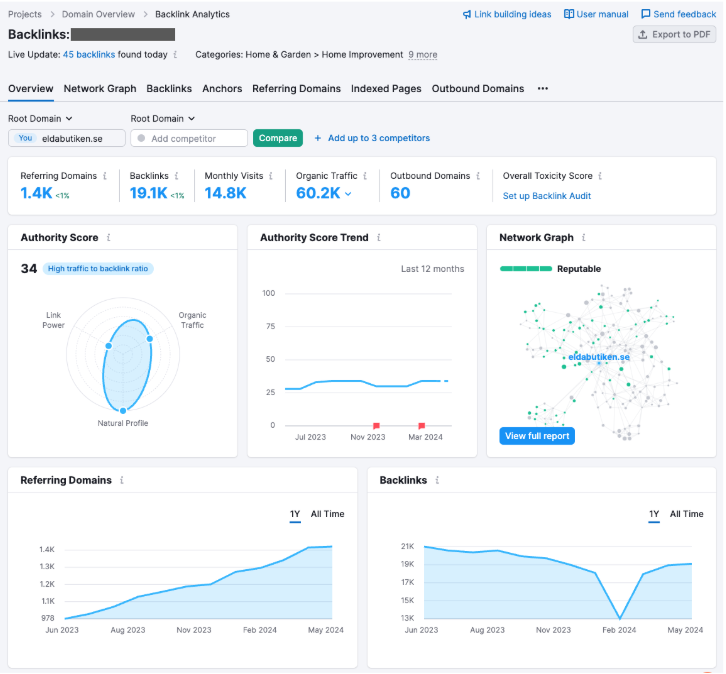This screenshot has width=726, height=674.
Task: Click the red flag marker near Nov 2023
Action: coord(376,425)
